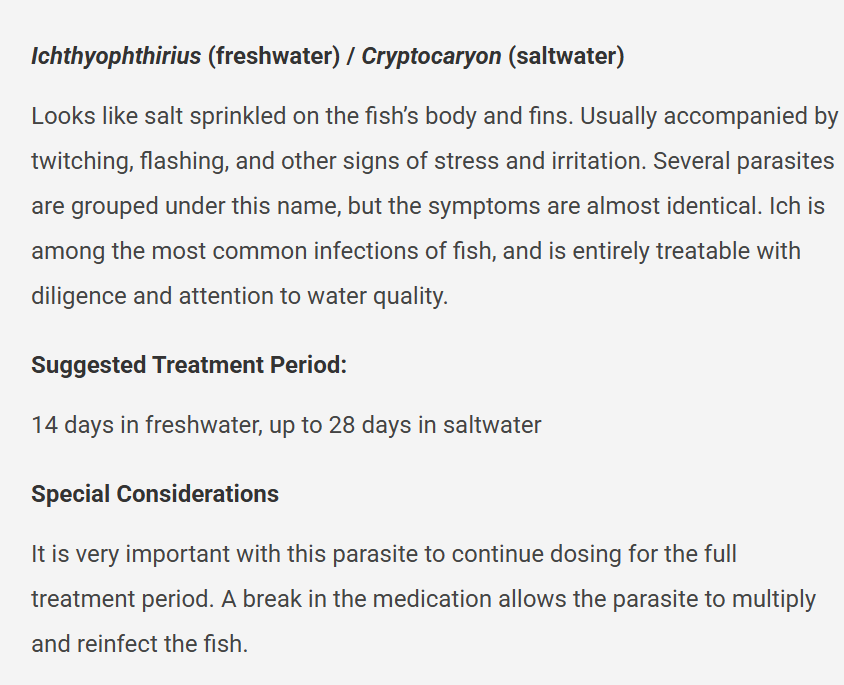Click the "Suggested Treatment Period:" heading
844x685 pixels.
(x=189, y=365)
